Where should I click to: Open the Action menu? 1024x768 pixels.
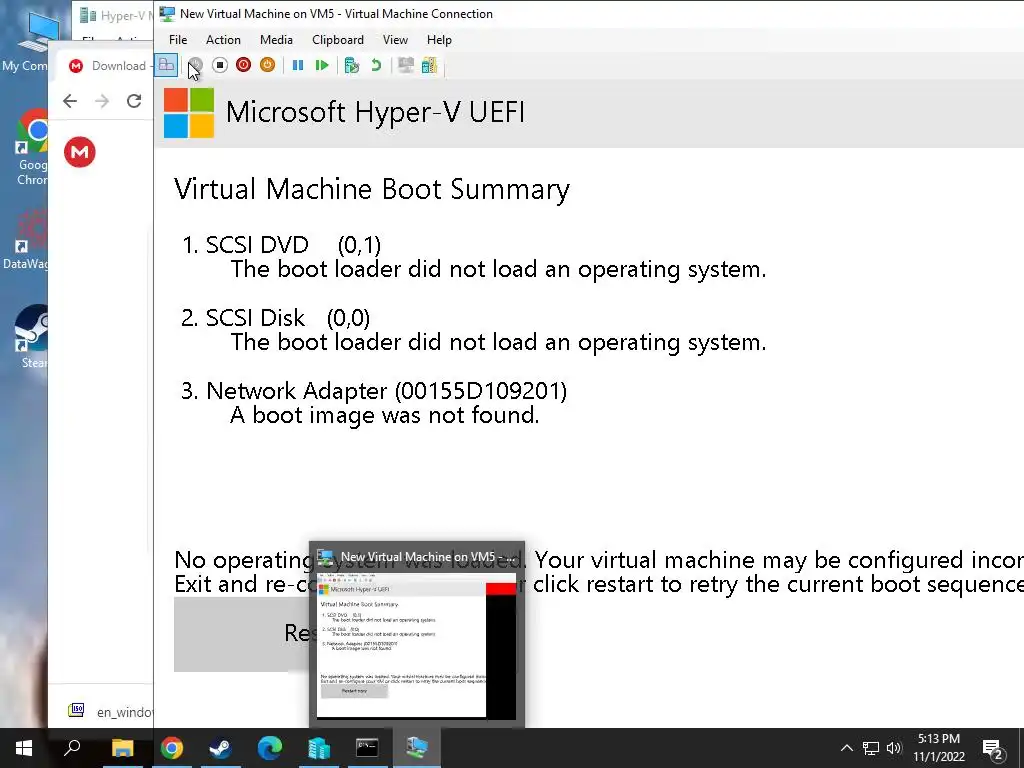click(x=223, y=40)
